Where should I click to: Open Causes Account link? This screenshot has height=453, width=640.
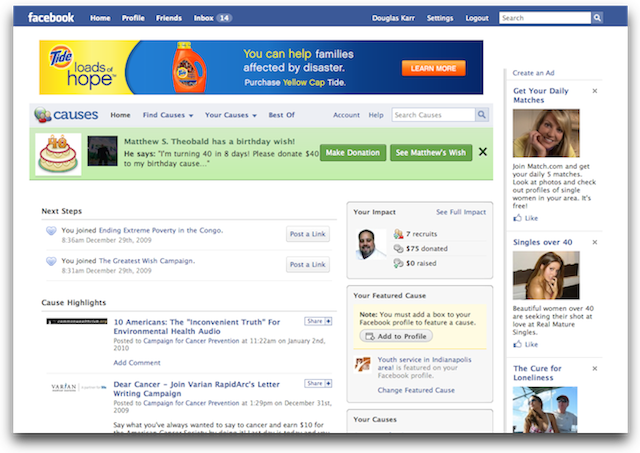tap(346, 115)
